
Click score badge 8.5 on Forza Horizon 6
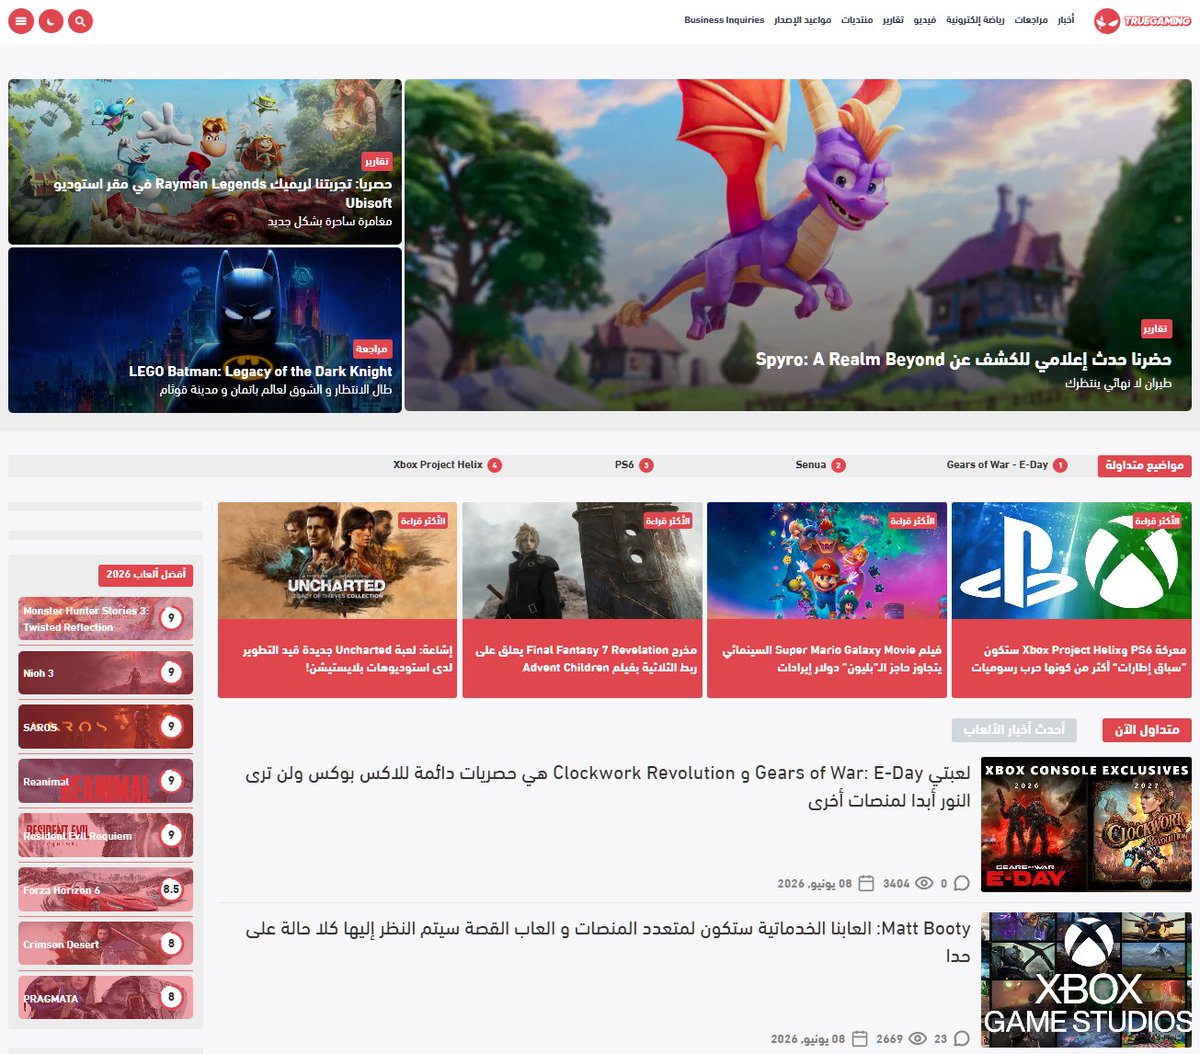(171, 889)
